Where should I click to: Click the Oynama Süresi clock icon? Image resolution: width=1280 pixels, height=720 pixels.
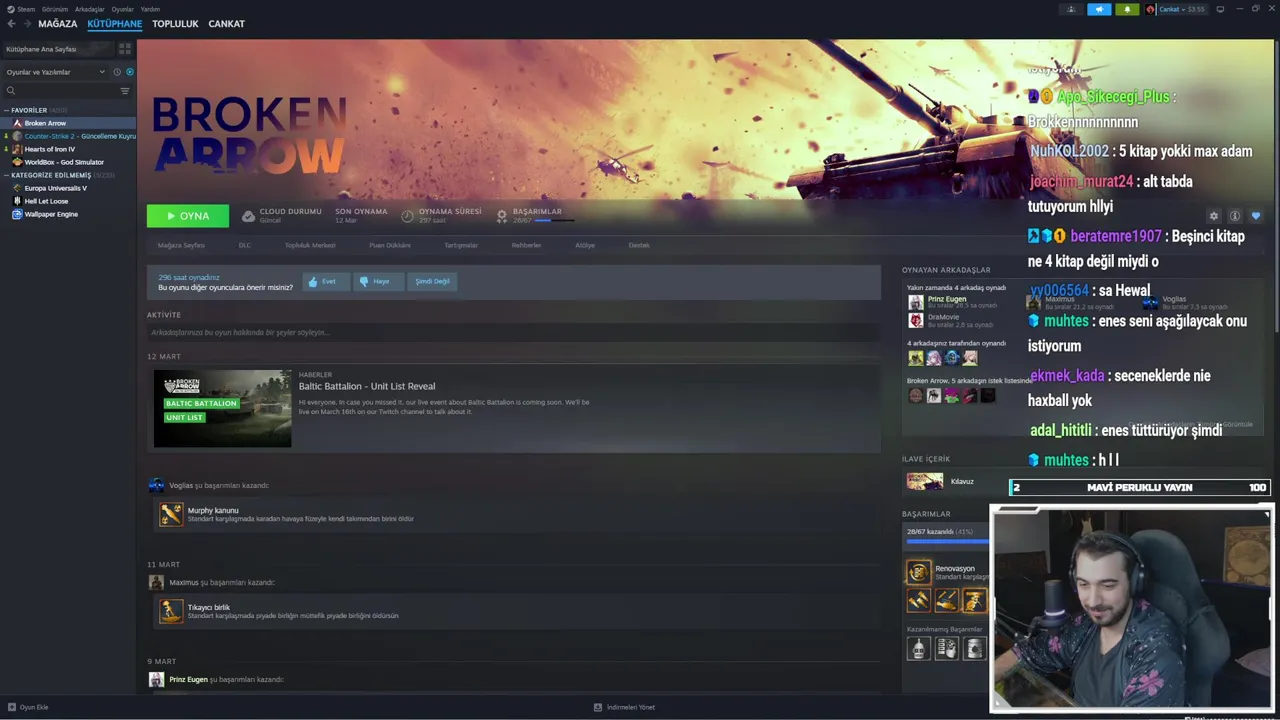click(x=407, y=215)
